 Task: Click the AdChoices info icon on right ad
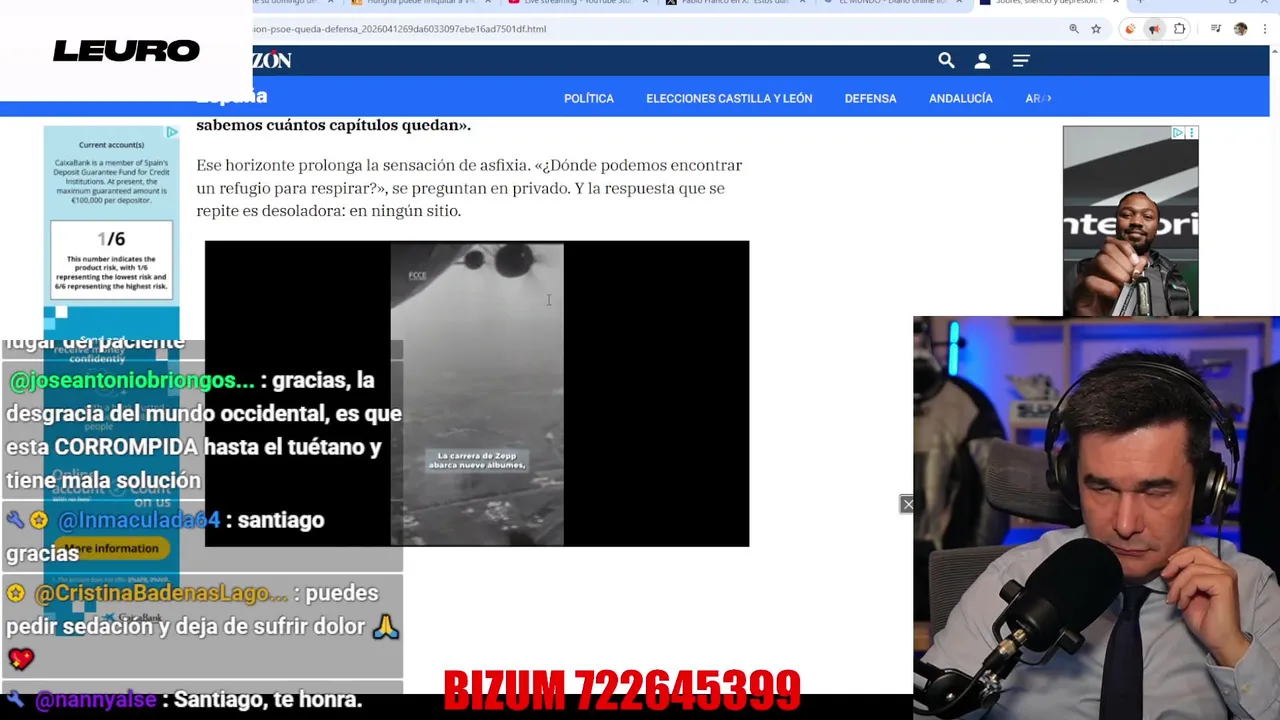pyautogui.click(x=1178, y=133)
